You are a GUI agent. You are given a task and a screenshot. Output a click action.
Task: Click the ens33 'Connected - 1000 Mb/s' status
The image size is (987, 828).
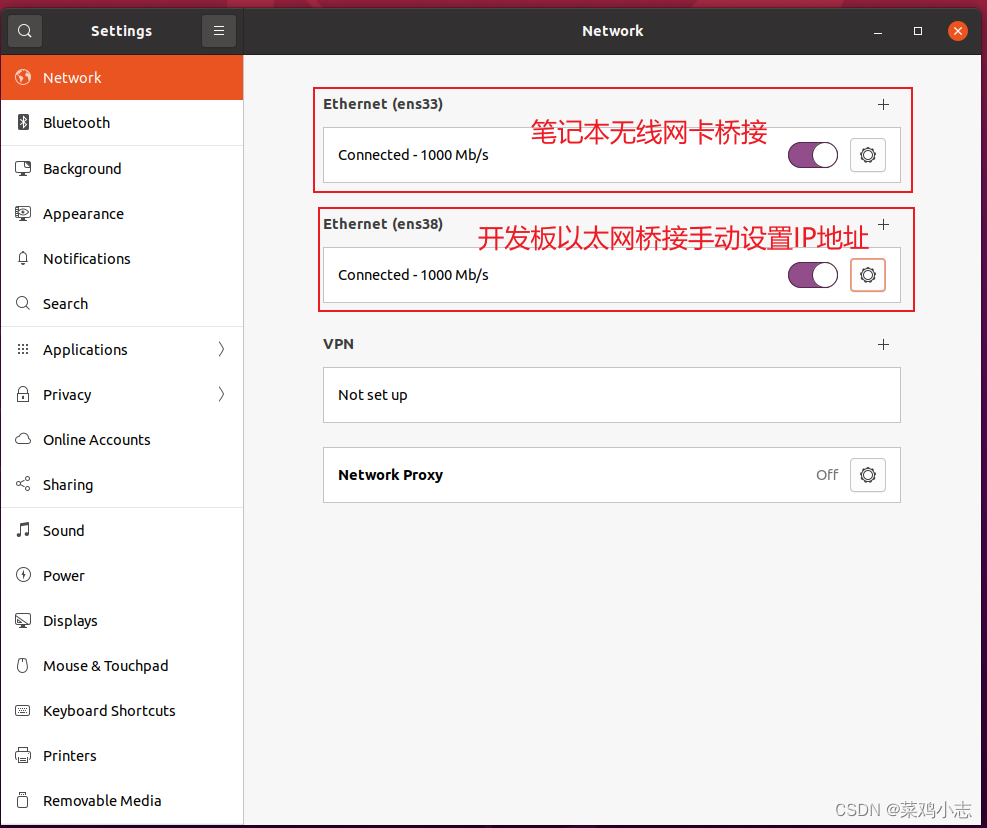click(x=413, y=155)
